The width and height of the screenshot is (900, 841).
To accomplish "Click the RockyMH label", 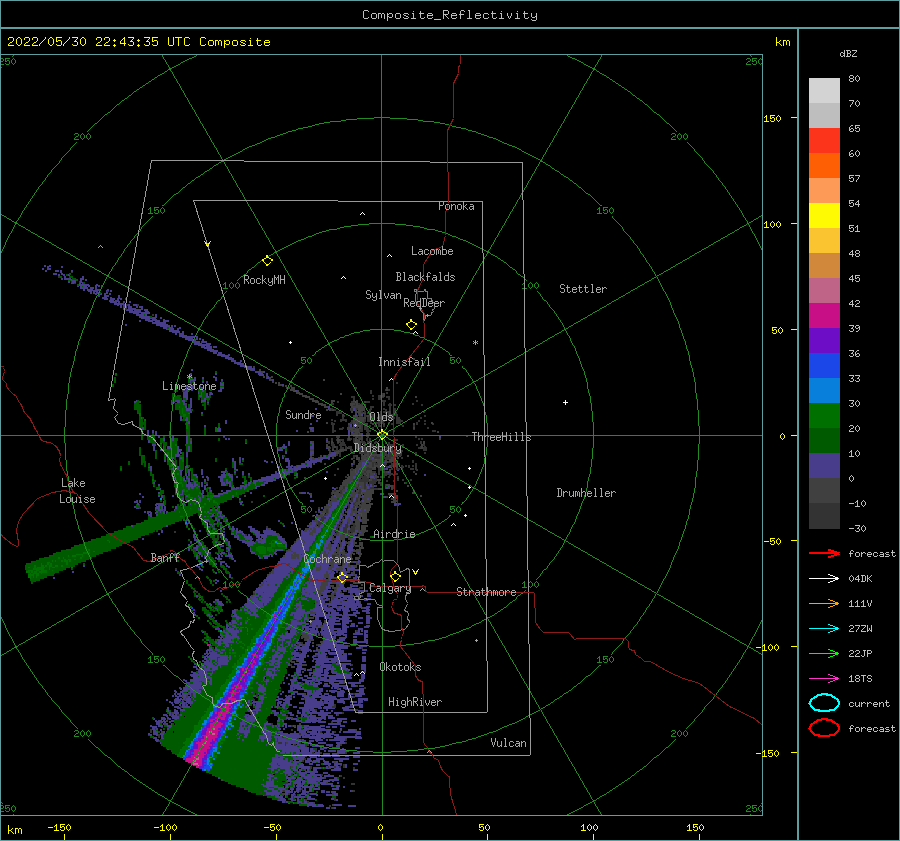I will [x=264, y=280].
